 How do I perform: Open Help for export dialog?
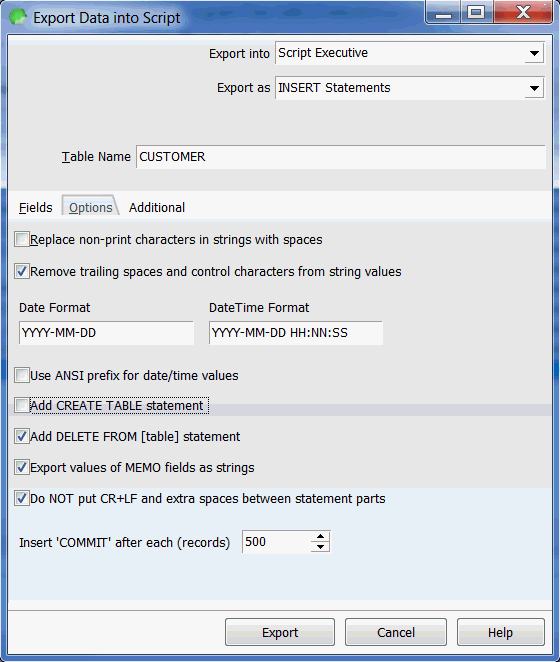click(500, 632)
